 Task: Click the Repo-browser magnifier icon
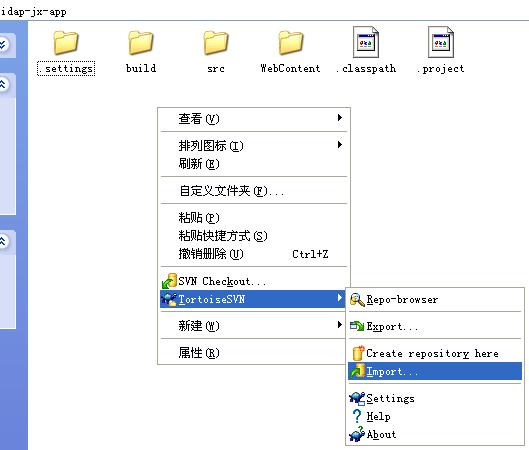[x=357, y=300]
